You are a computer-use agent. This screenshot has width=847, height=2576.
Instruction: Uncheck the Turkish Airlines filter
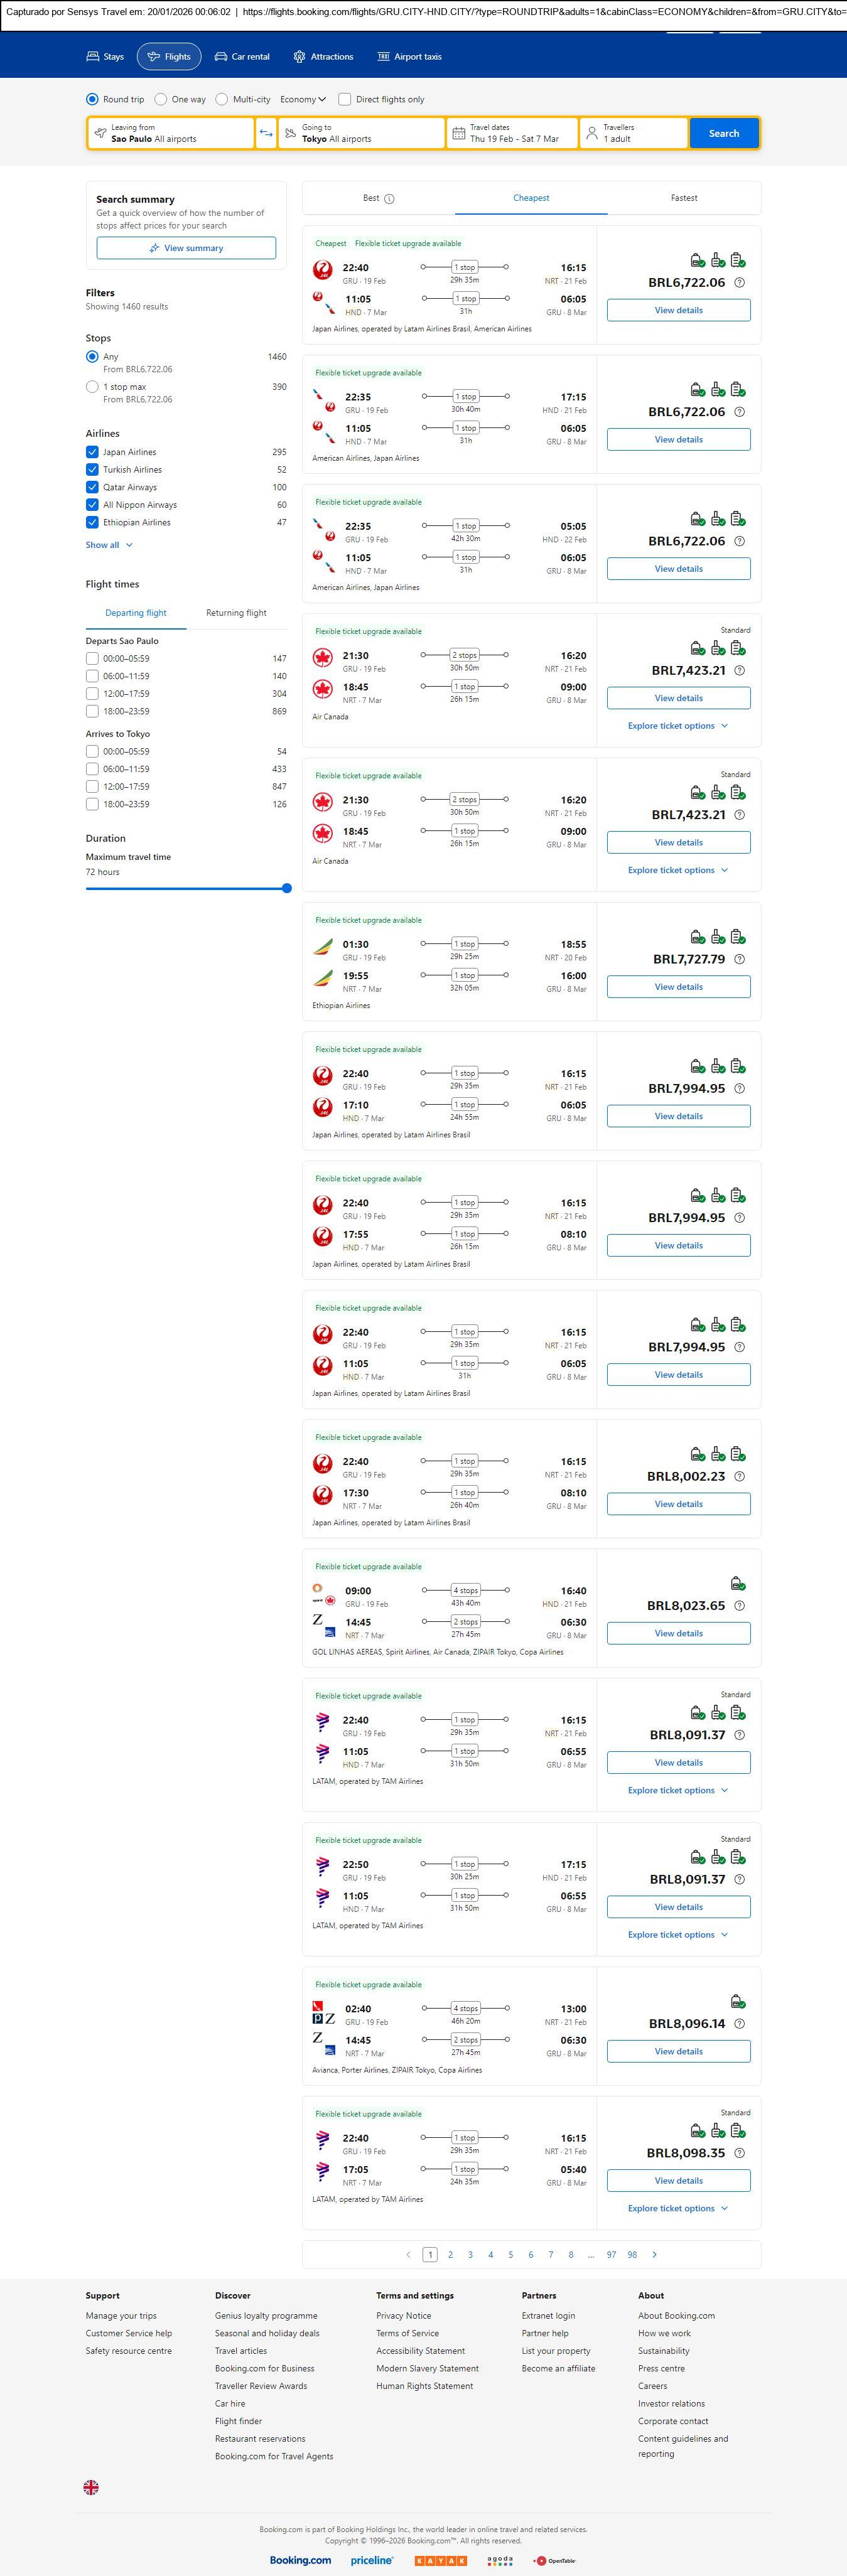[x=92, y=469]
